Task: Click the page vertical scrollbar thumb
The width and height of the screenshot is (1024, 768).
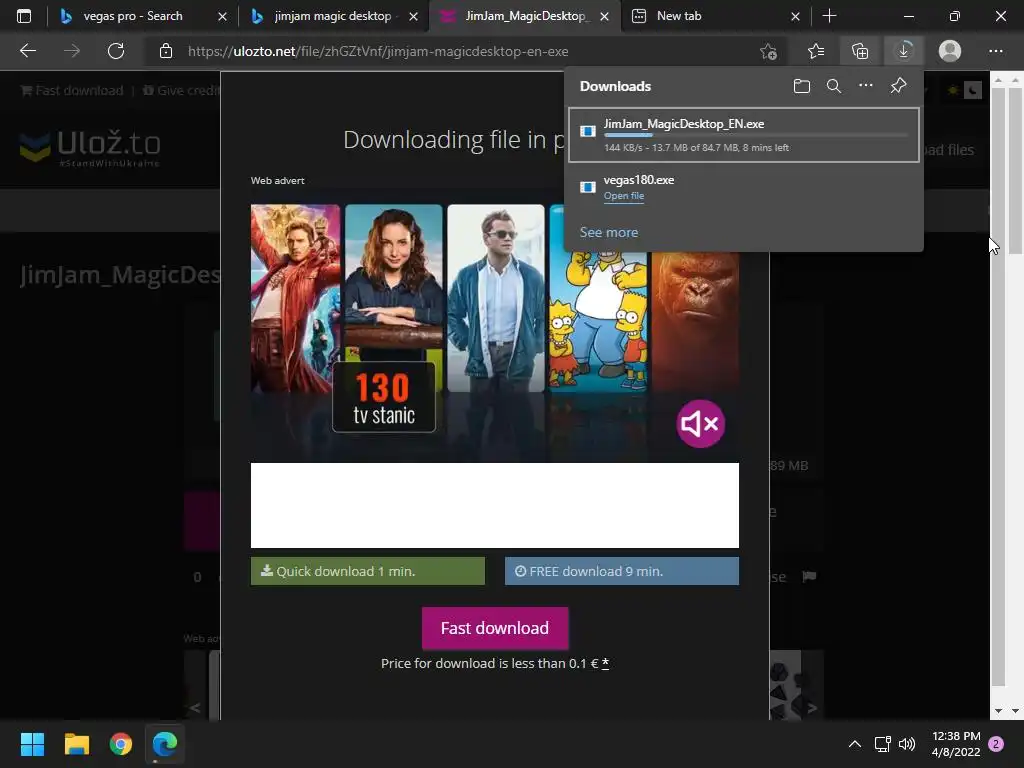Action: click(1016, 170)
